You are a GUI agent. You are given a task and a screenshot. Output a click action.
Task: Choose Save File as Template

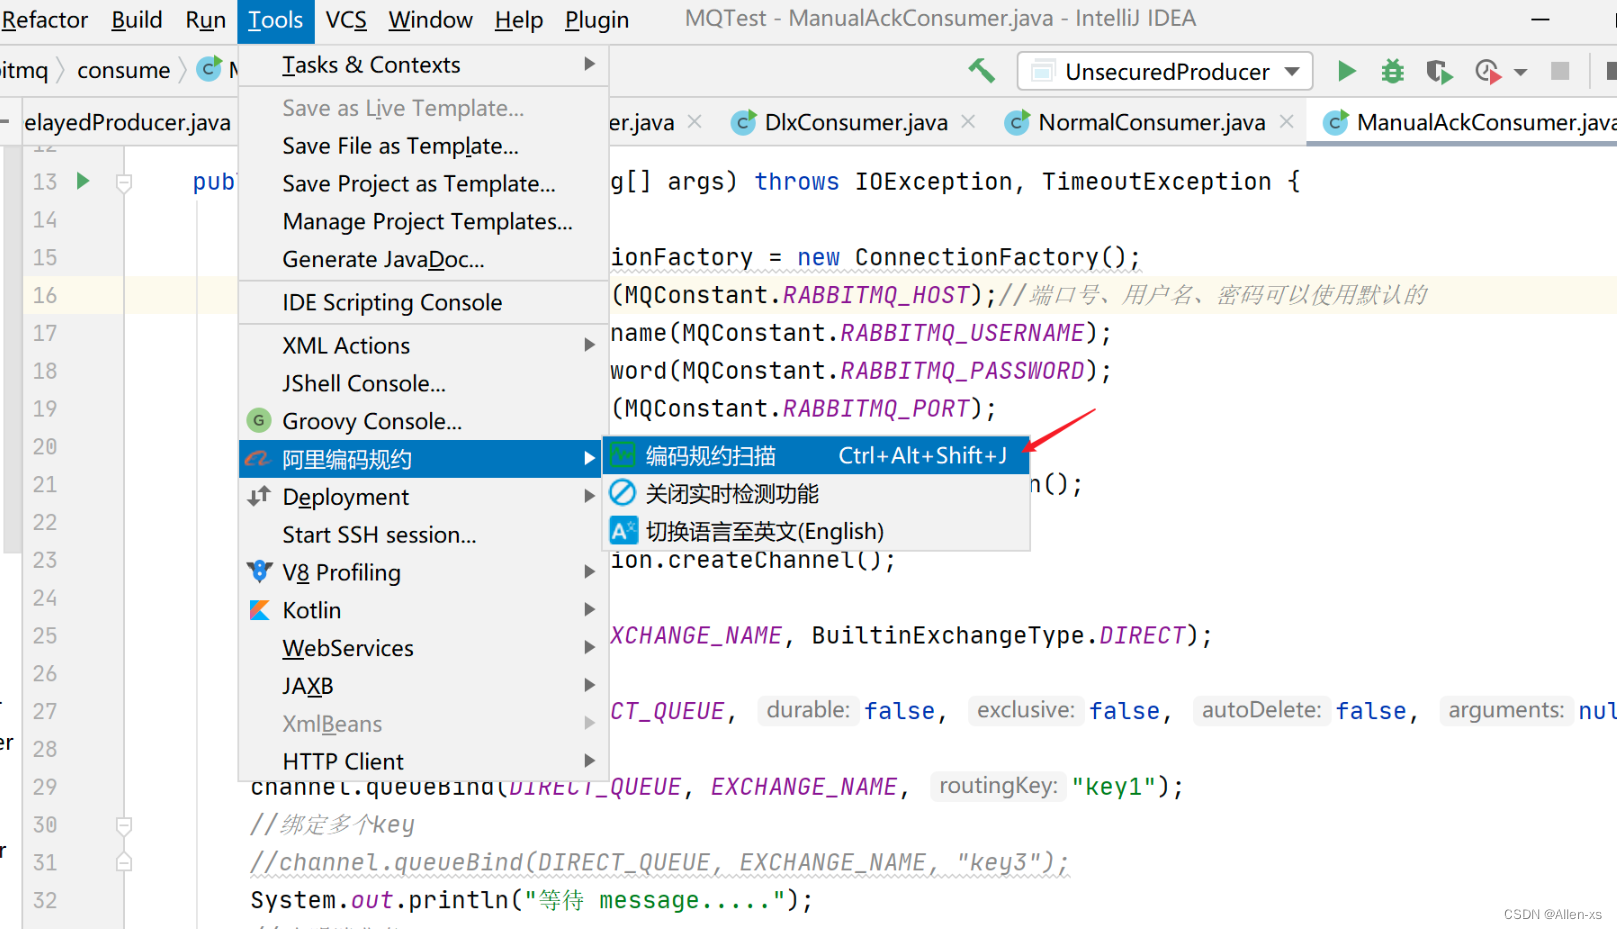[423, 146]
